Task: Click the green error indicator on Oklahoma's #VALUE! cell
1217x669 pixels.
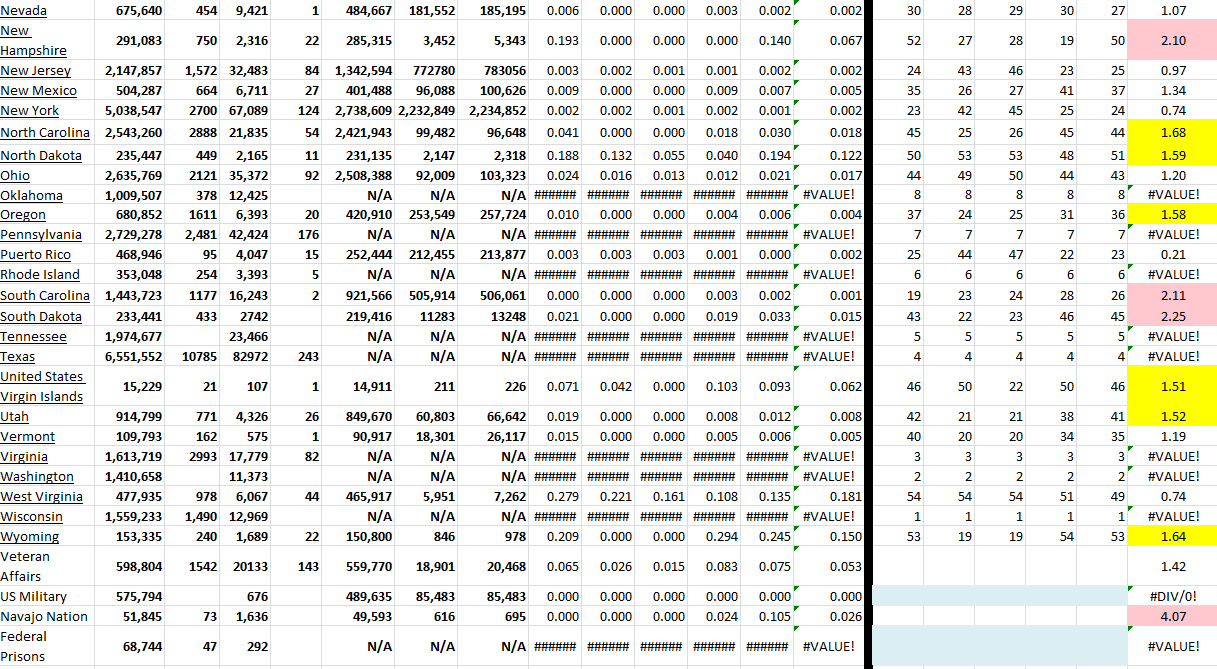Action: pyautogui.click(x=797, y=189)
